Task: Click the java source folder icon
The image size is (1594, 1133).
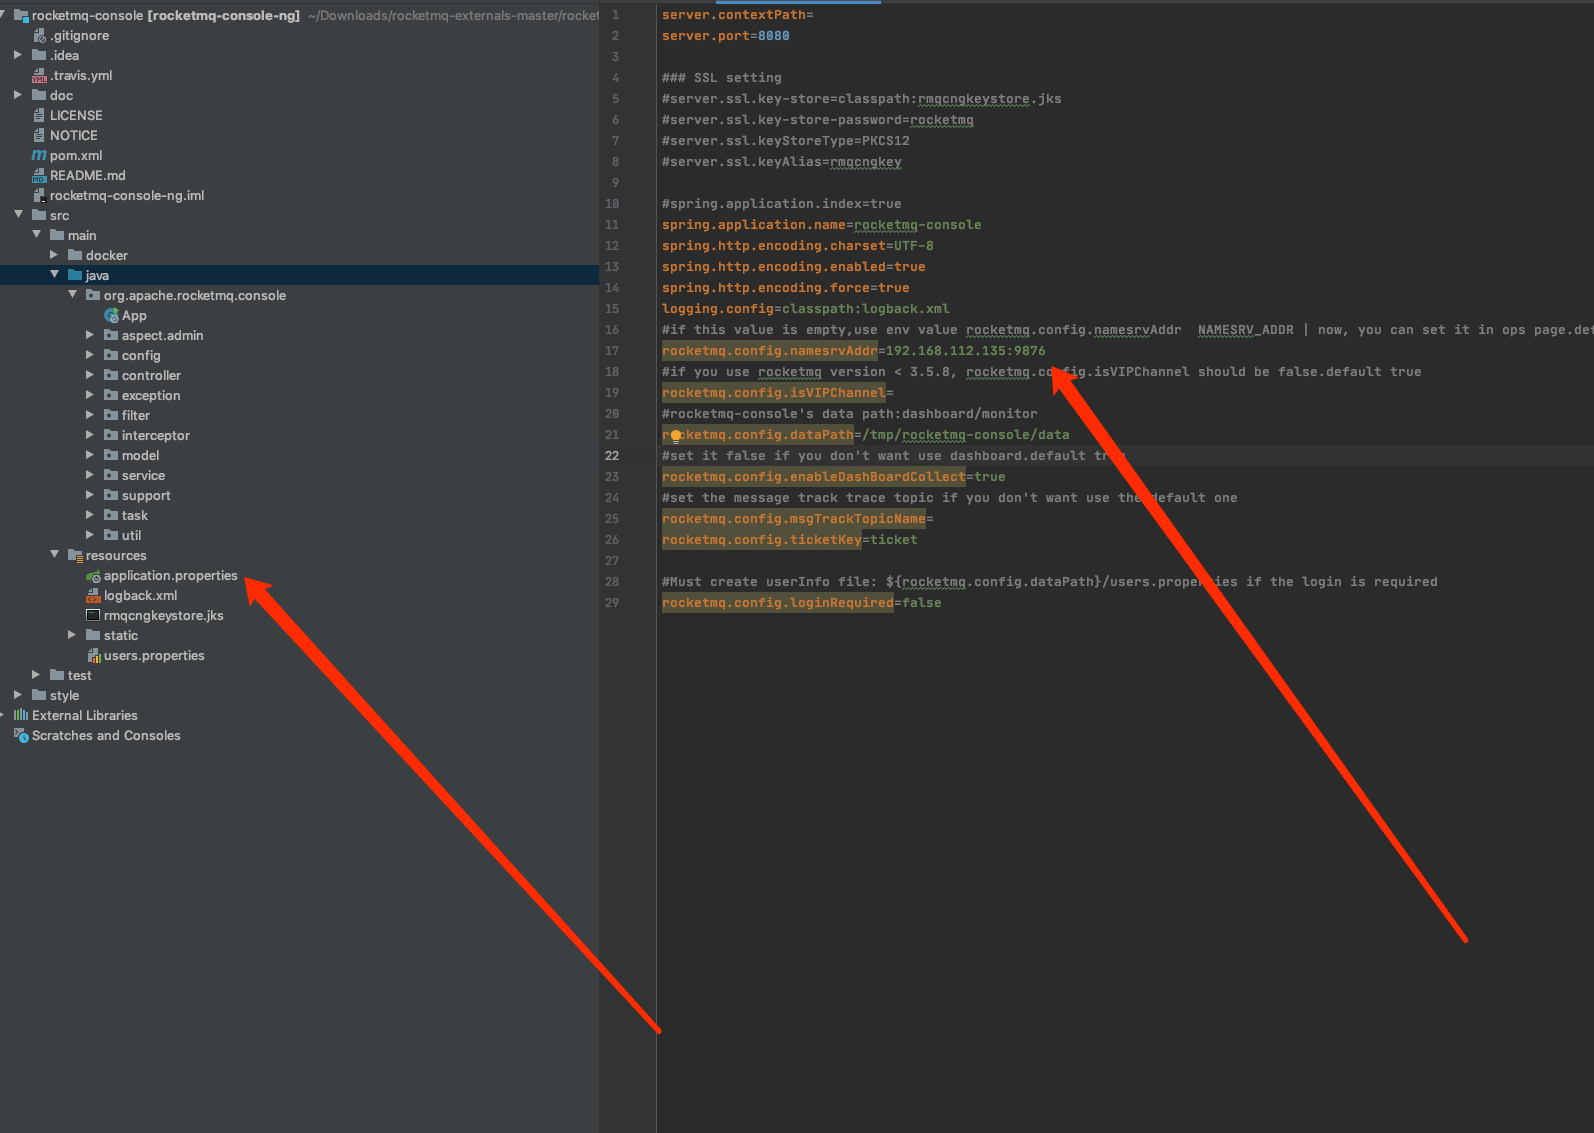Action: click(75, 276)
